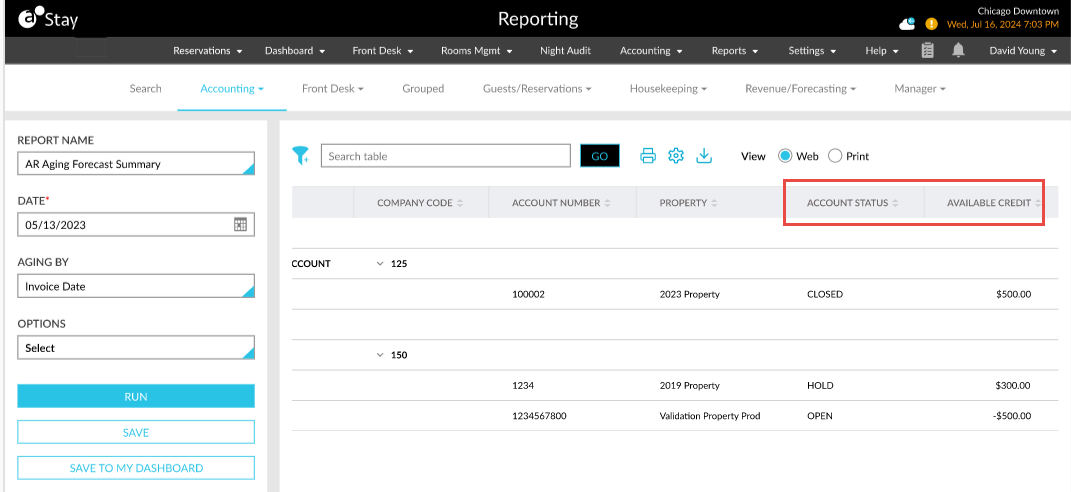Switch to the Search report tab
The height and width of the screenshot is (492, 1071).
pyautogui.click(x=145, y=88)
